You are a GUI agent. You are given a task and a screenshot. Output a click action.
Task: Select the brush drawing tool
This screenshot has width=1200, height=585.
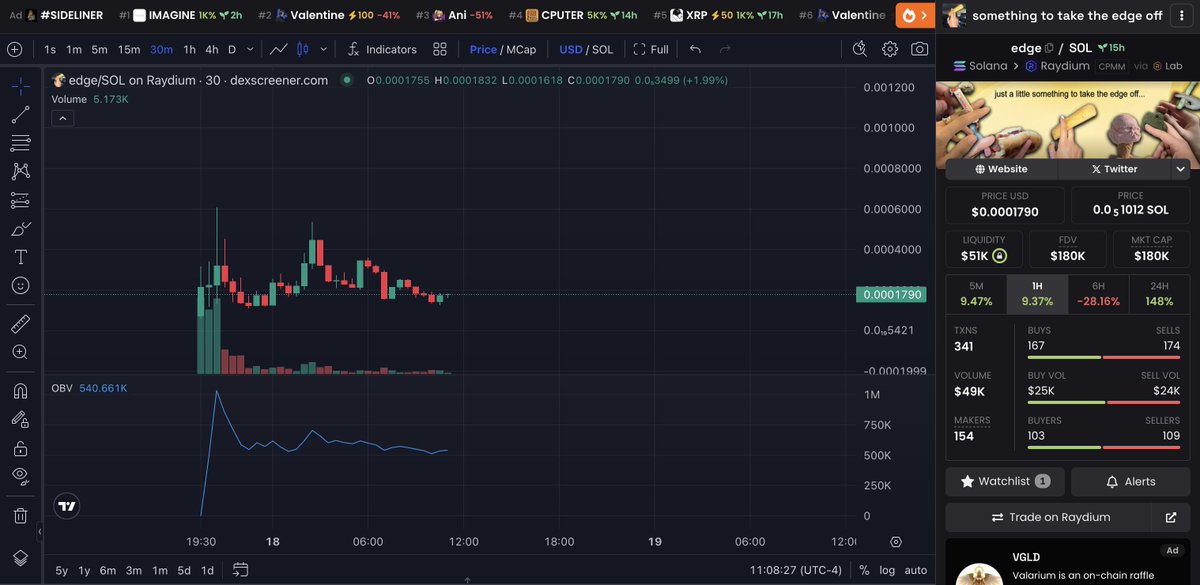pos(20,229)
